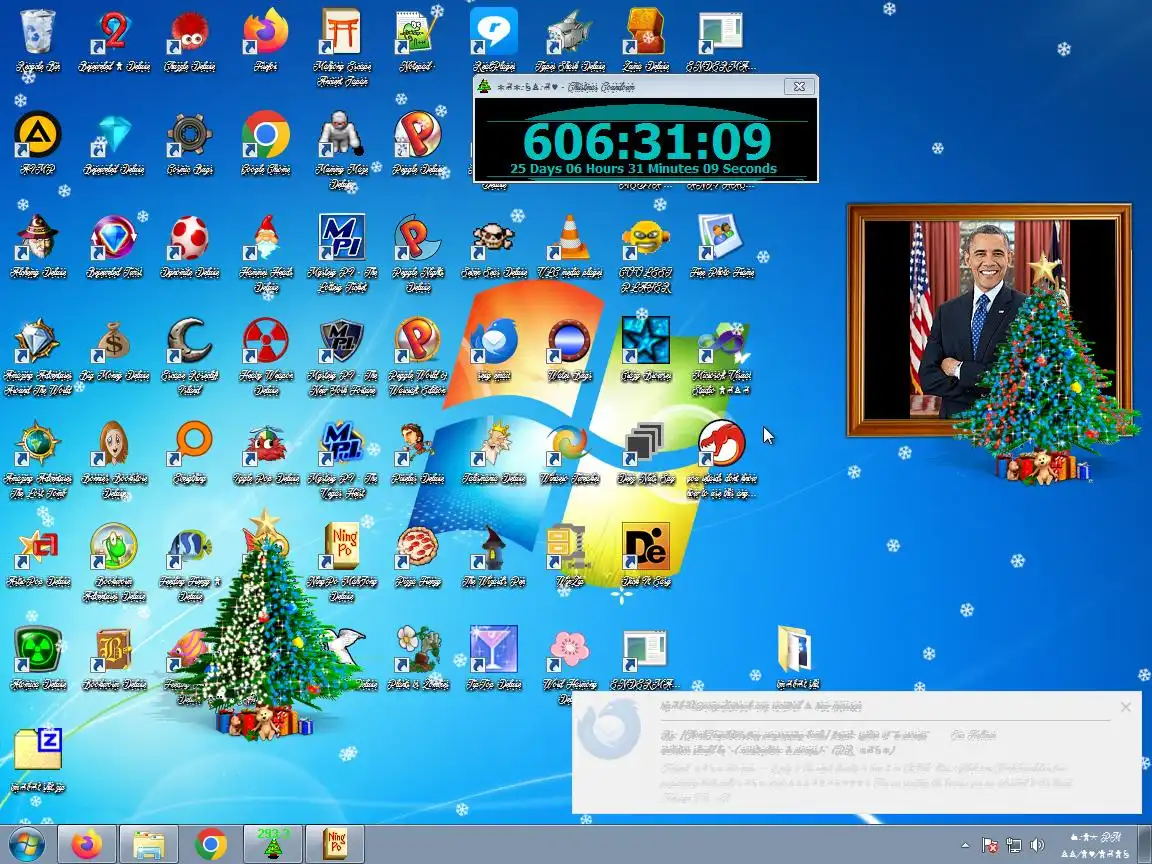Open Peggle Deluxe shortcut in second row

coord(417,135)
